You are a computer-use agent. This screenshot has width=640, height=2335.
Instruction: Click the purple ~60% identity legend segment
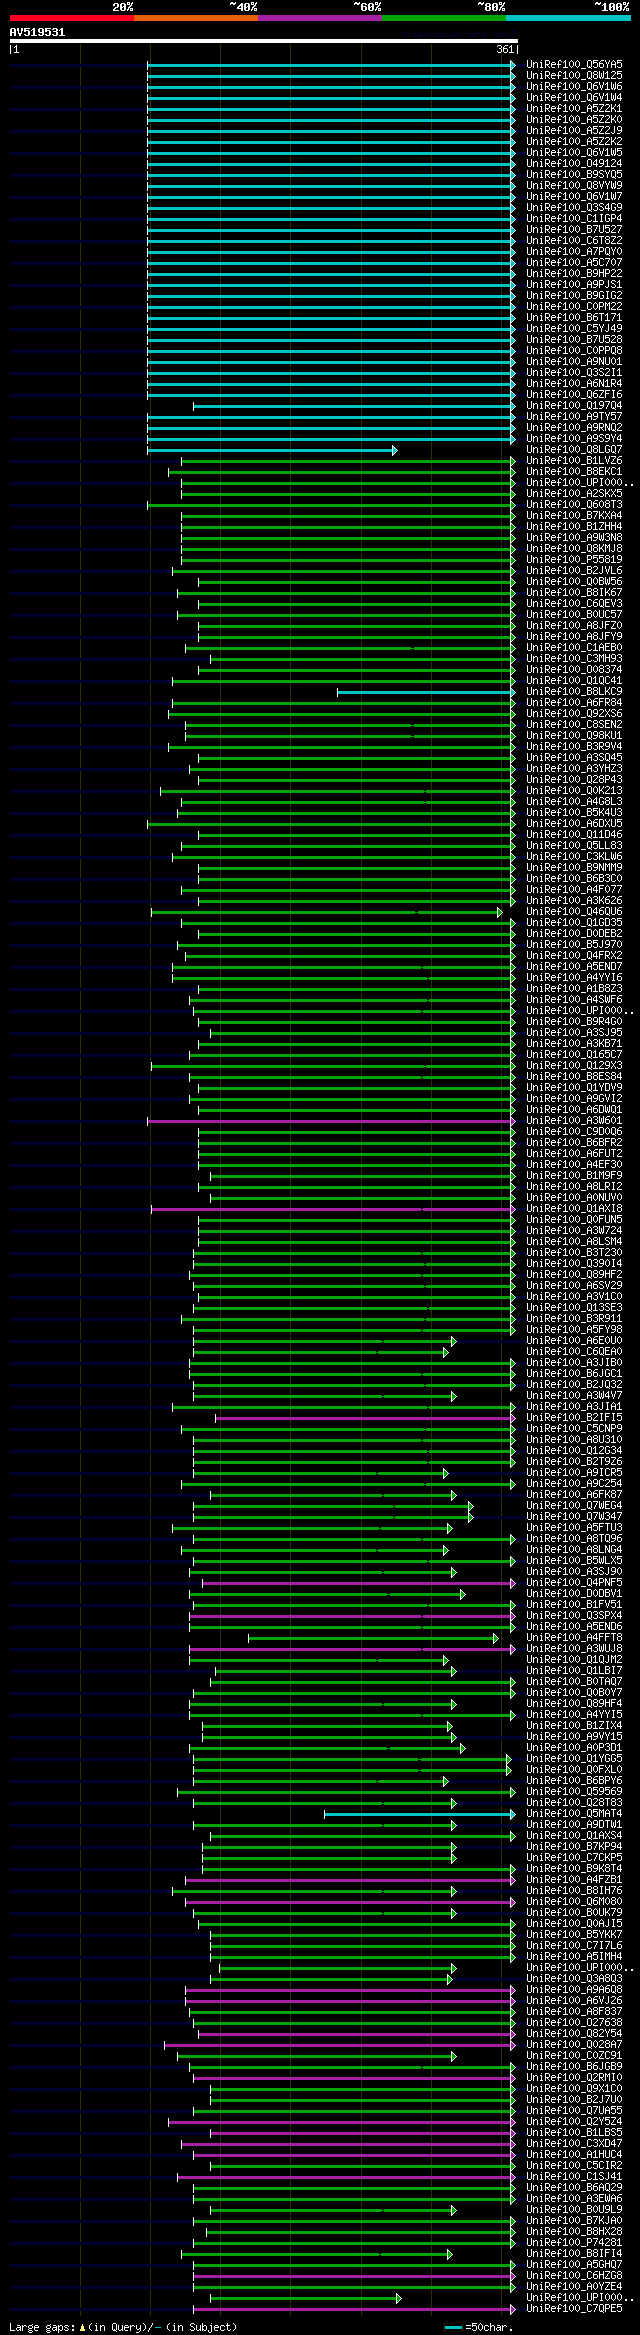pos(319,18)
